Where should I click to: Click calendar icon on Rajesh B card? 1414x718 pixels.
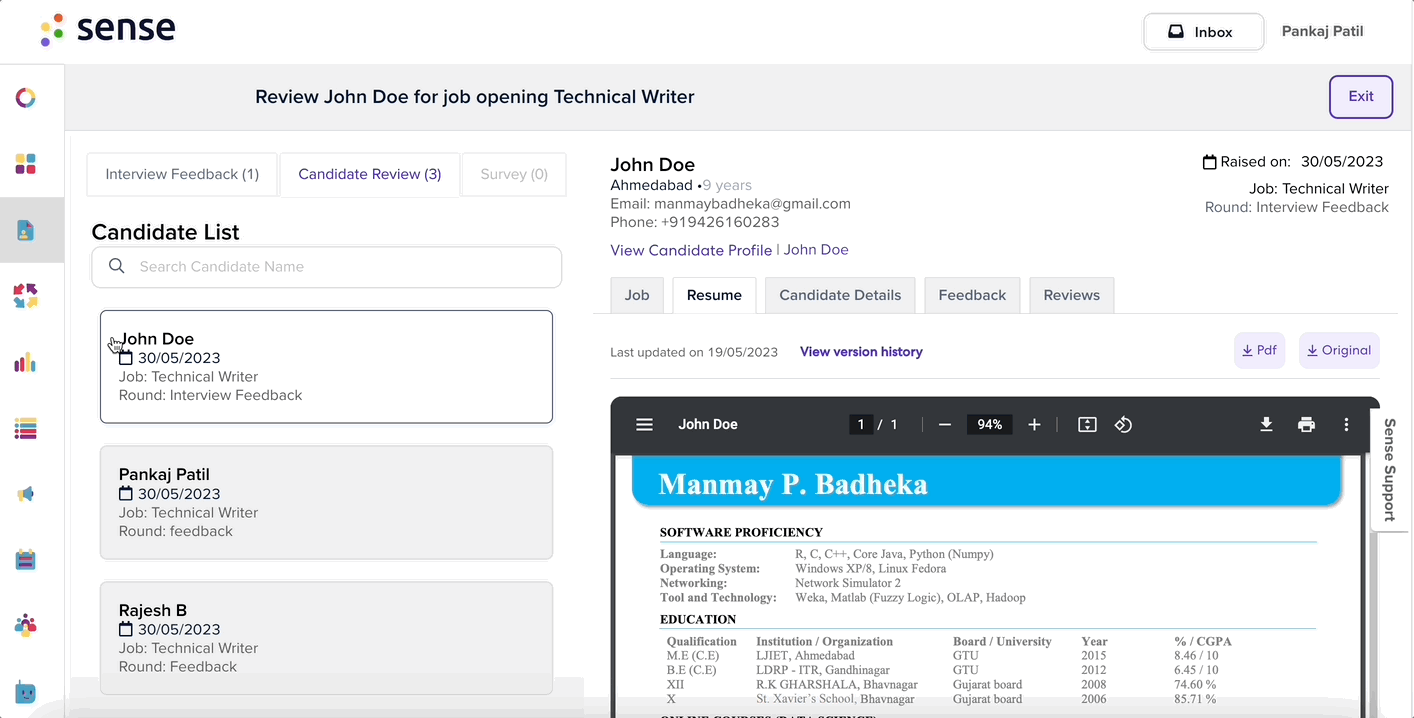[126, 630]
